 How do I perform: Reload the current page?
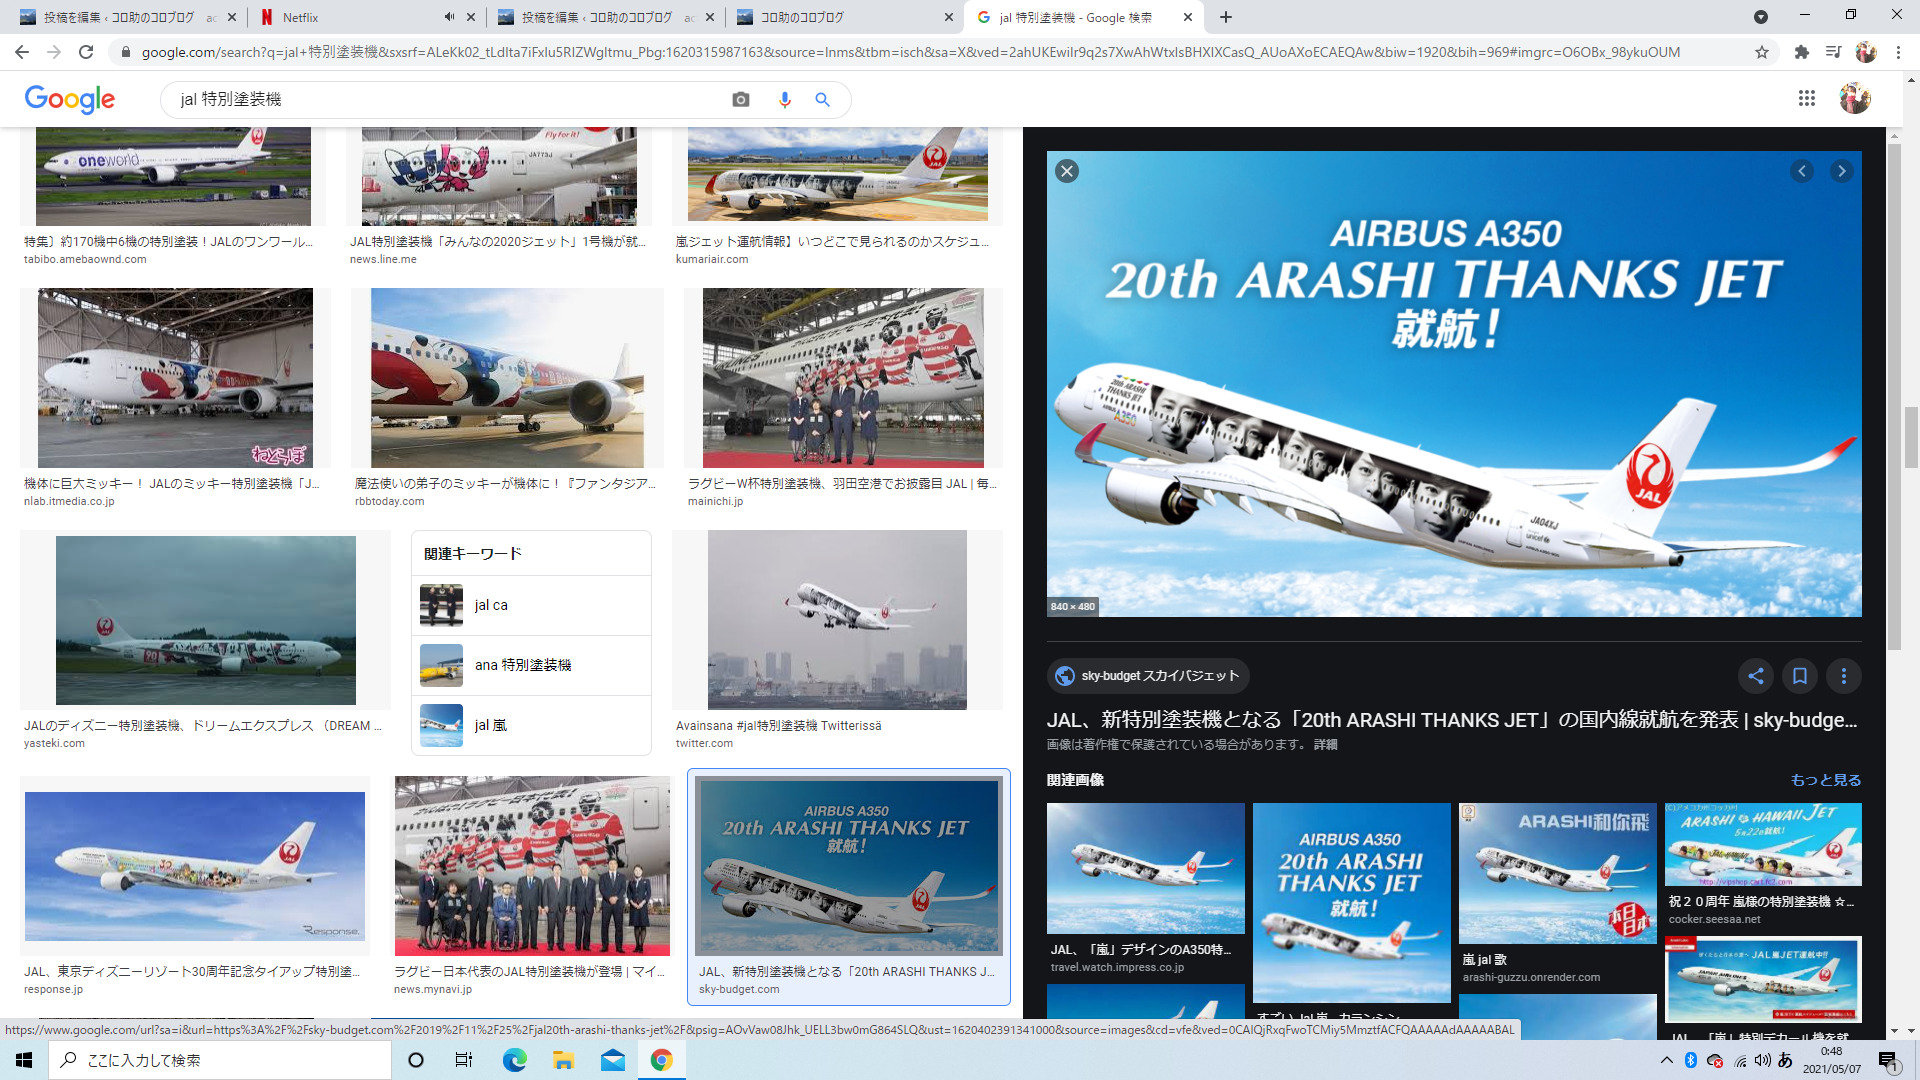tap(86, 52)
